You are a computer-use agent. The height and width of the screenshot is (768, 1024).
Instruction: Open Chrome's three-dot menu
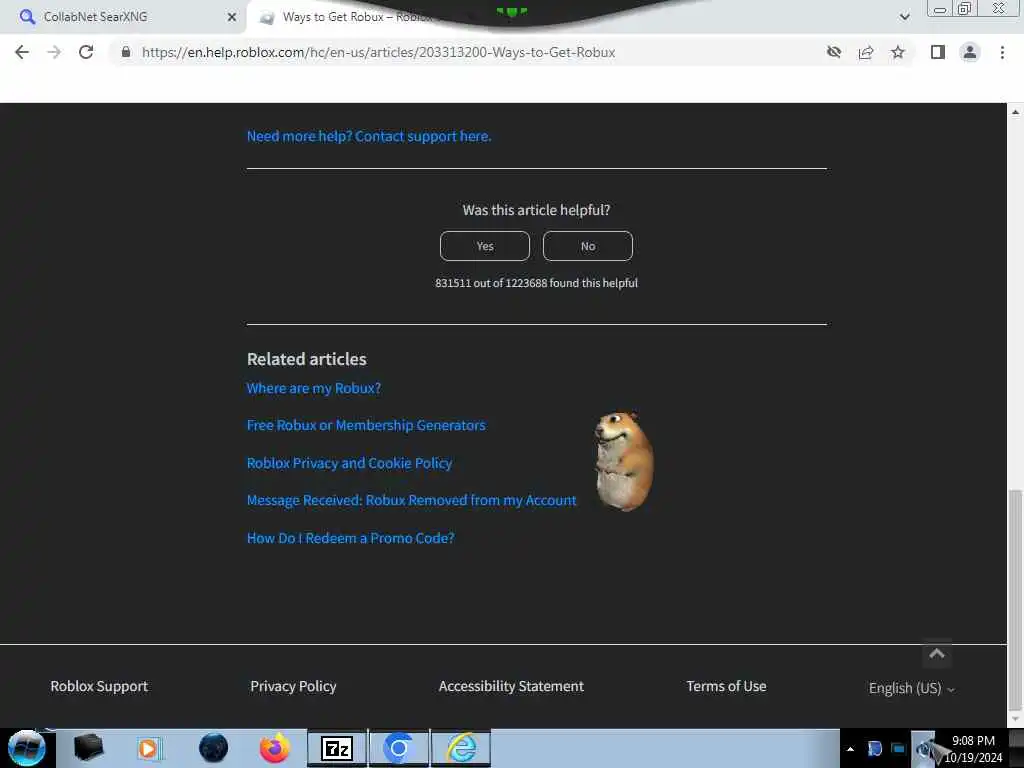1002,52
